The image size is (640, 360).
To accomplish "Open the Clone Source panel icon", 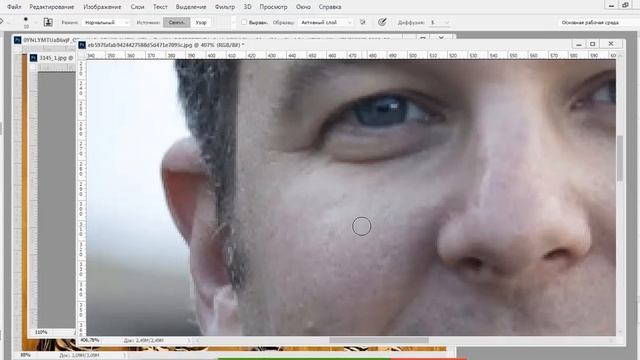I will 48,22.
